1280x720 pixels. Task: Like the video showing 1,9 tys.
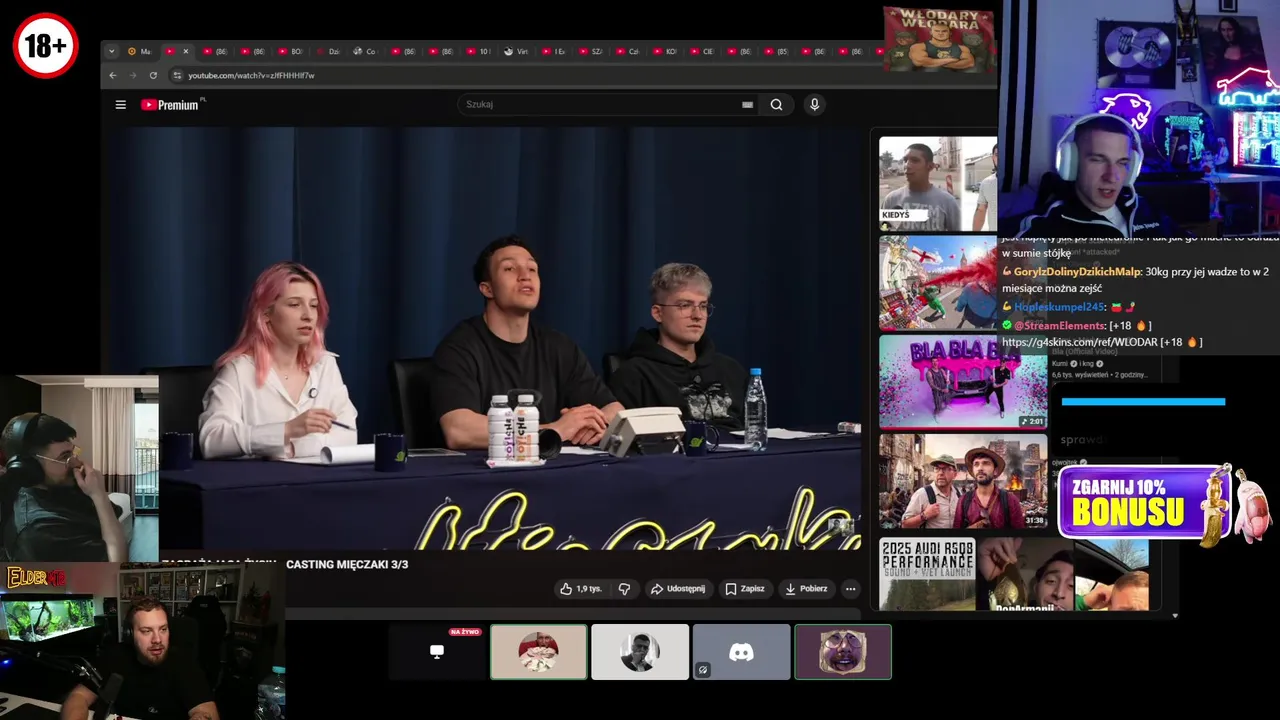tap(581, 589)
